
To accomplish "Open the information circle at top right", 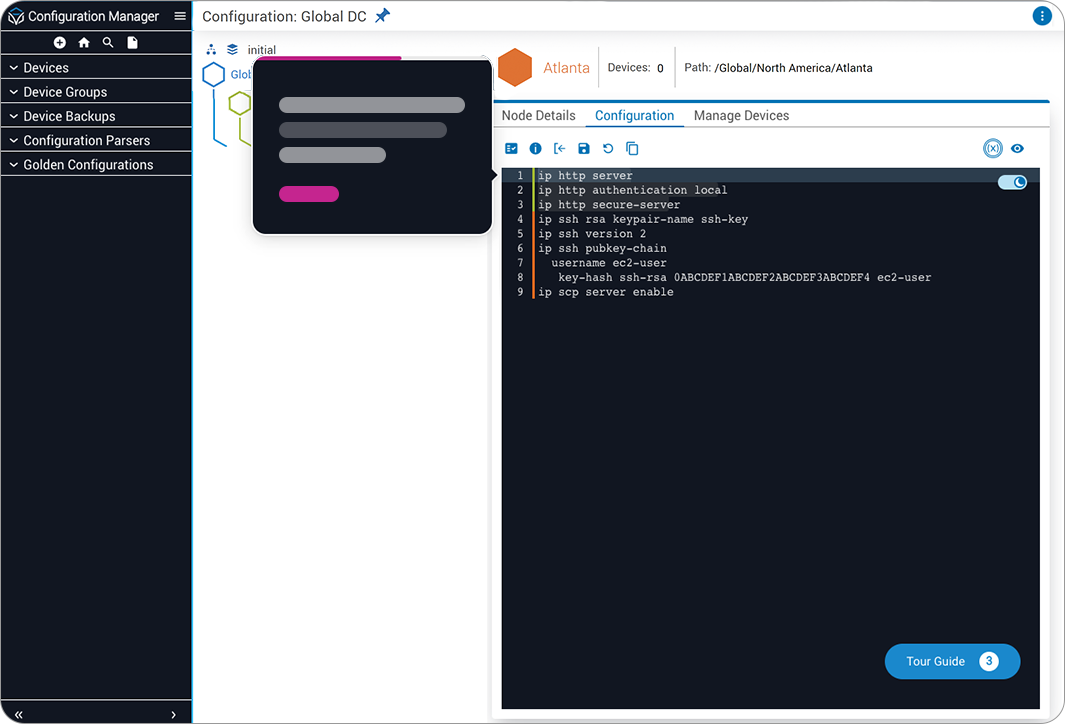I will click(1041, 15).
